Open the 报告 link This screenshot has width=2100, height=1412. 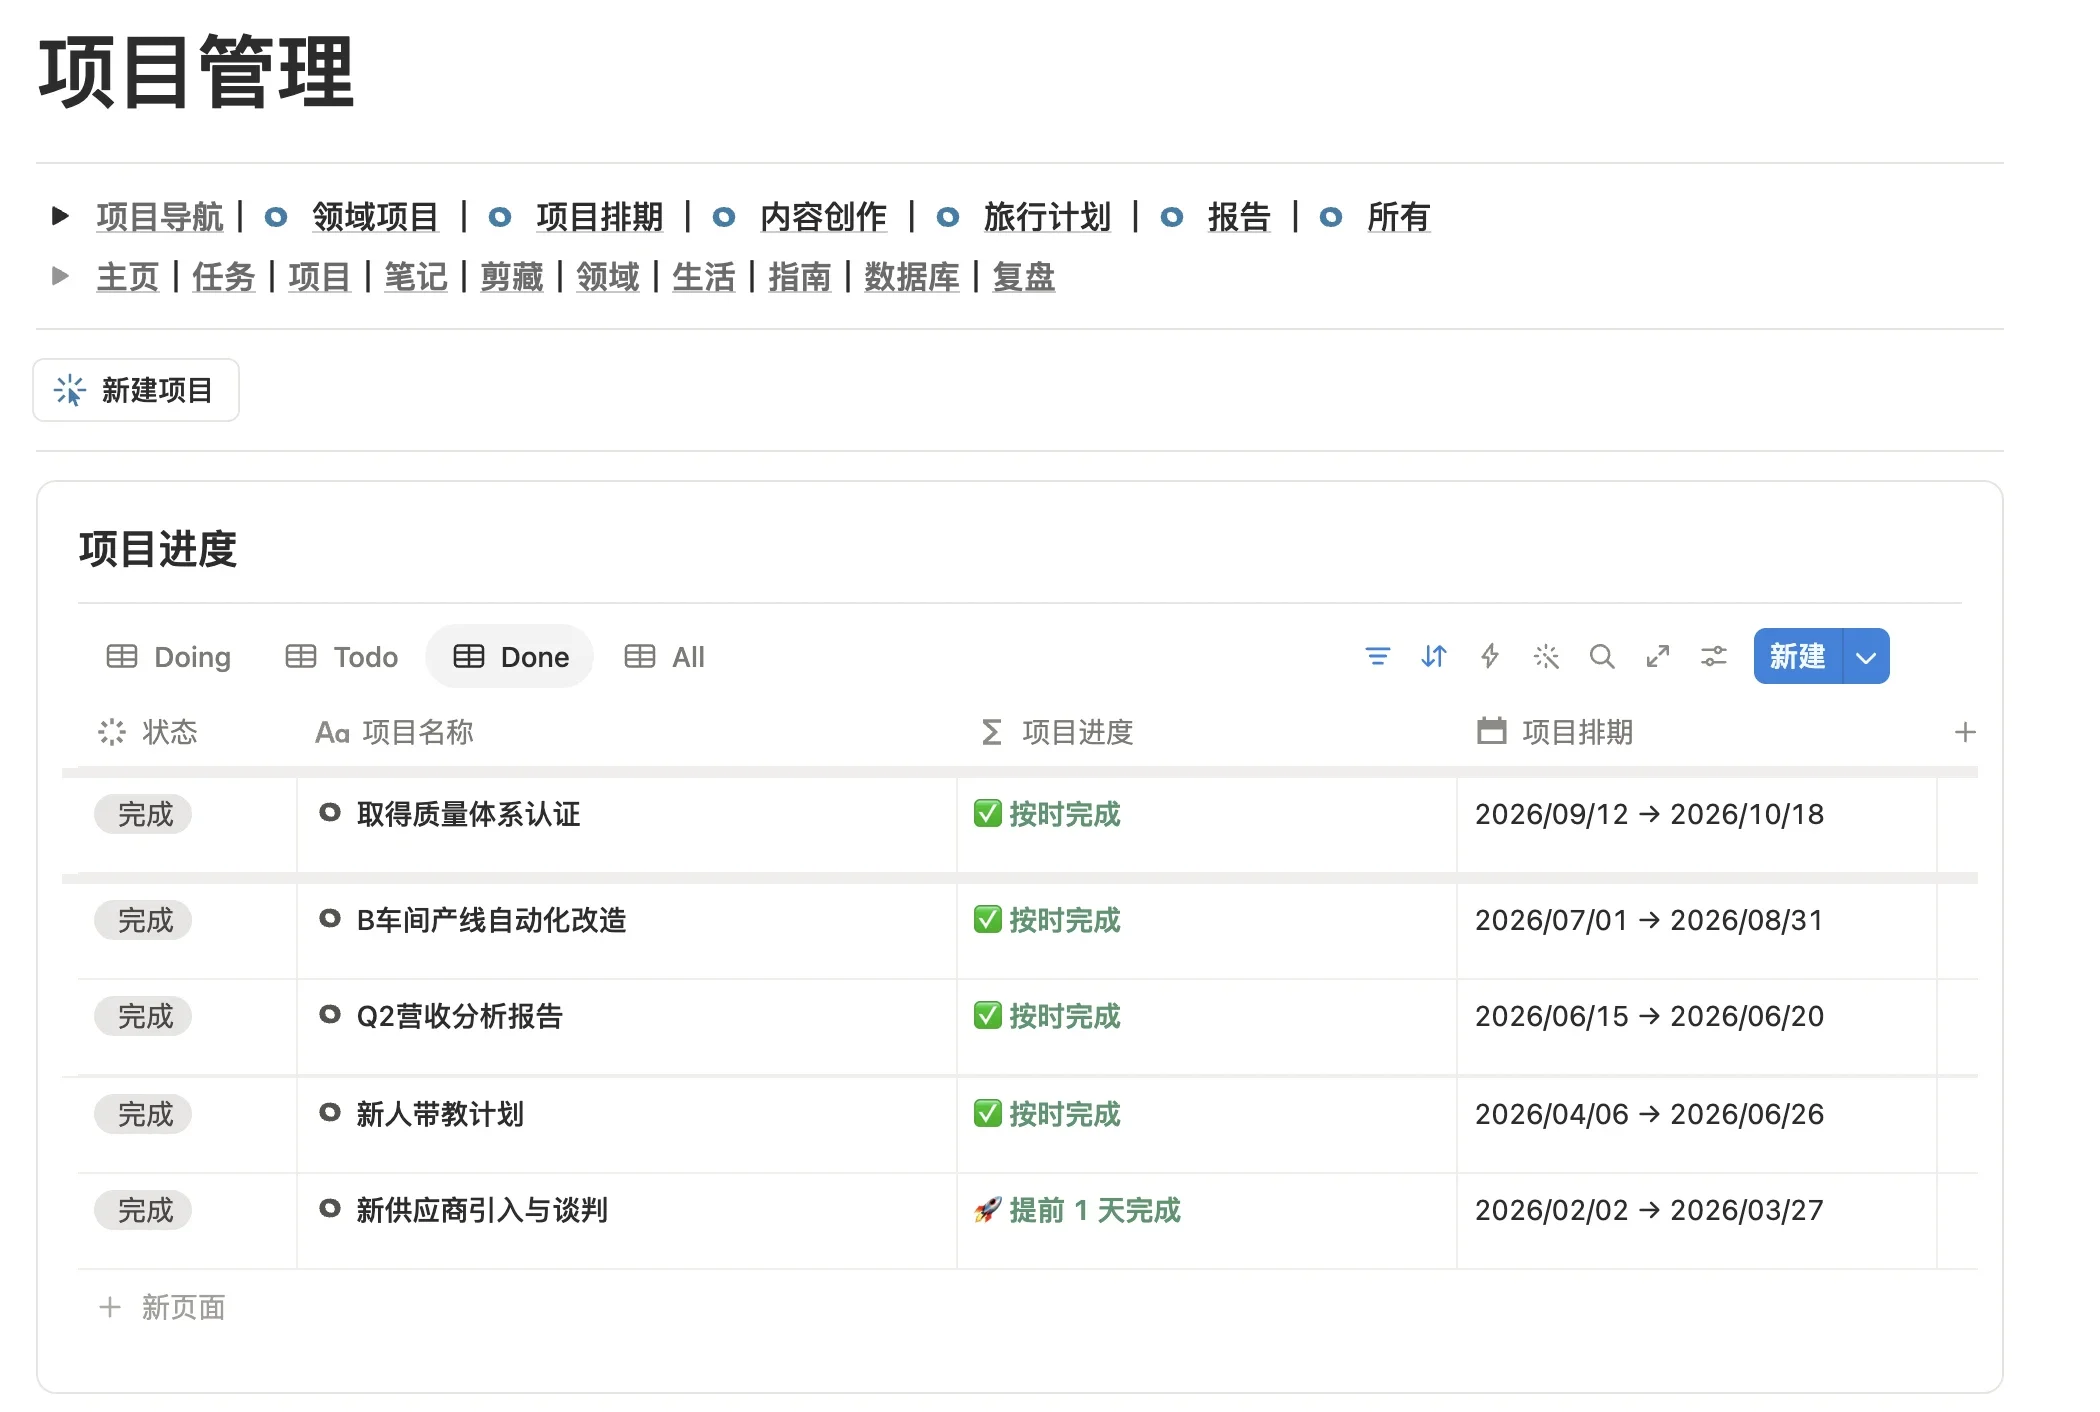coord(1239,216)
